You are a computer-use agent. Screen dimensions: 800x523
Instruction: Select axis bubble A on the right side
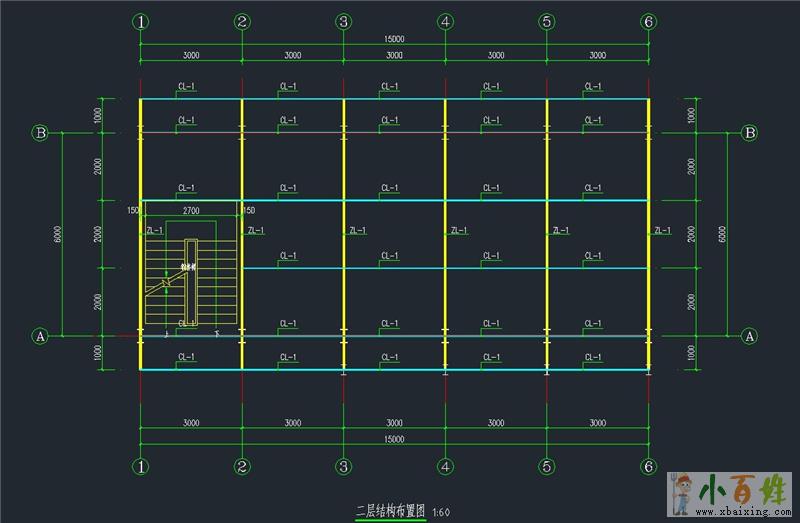tap(748, 336)
